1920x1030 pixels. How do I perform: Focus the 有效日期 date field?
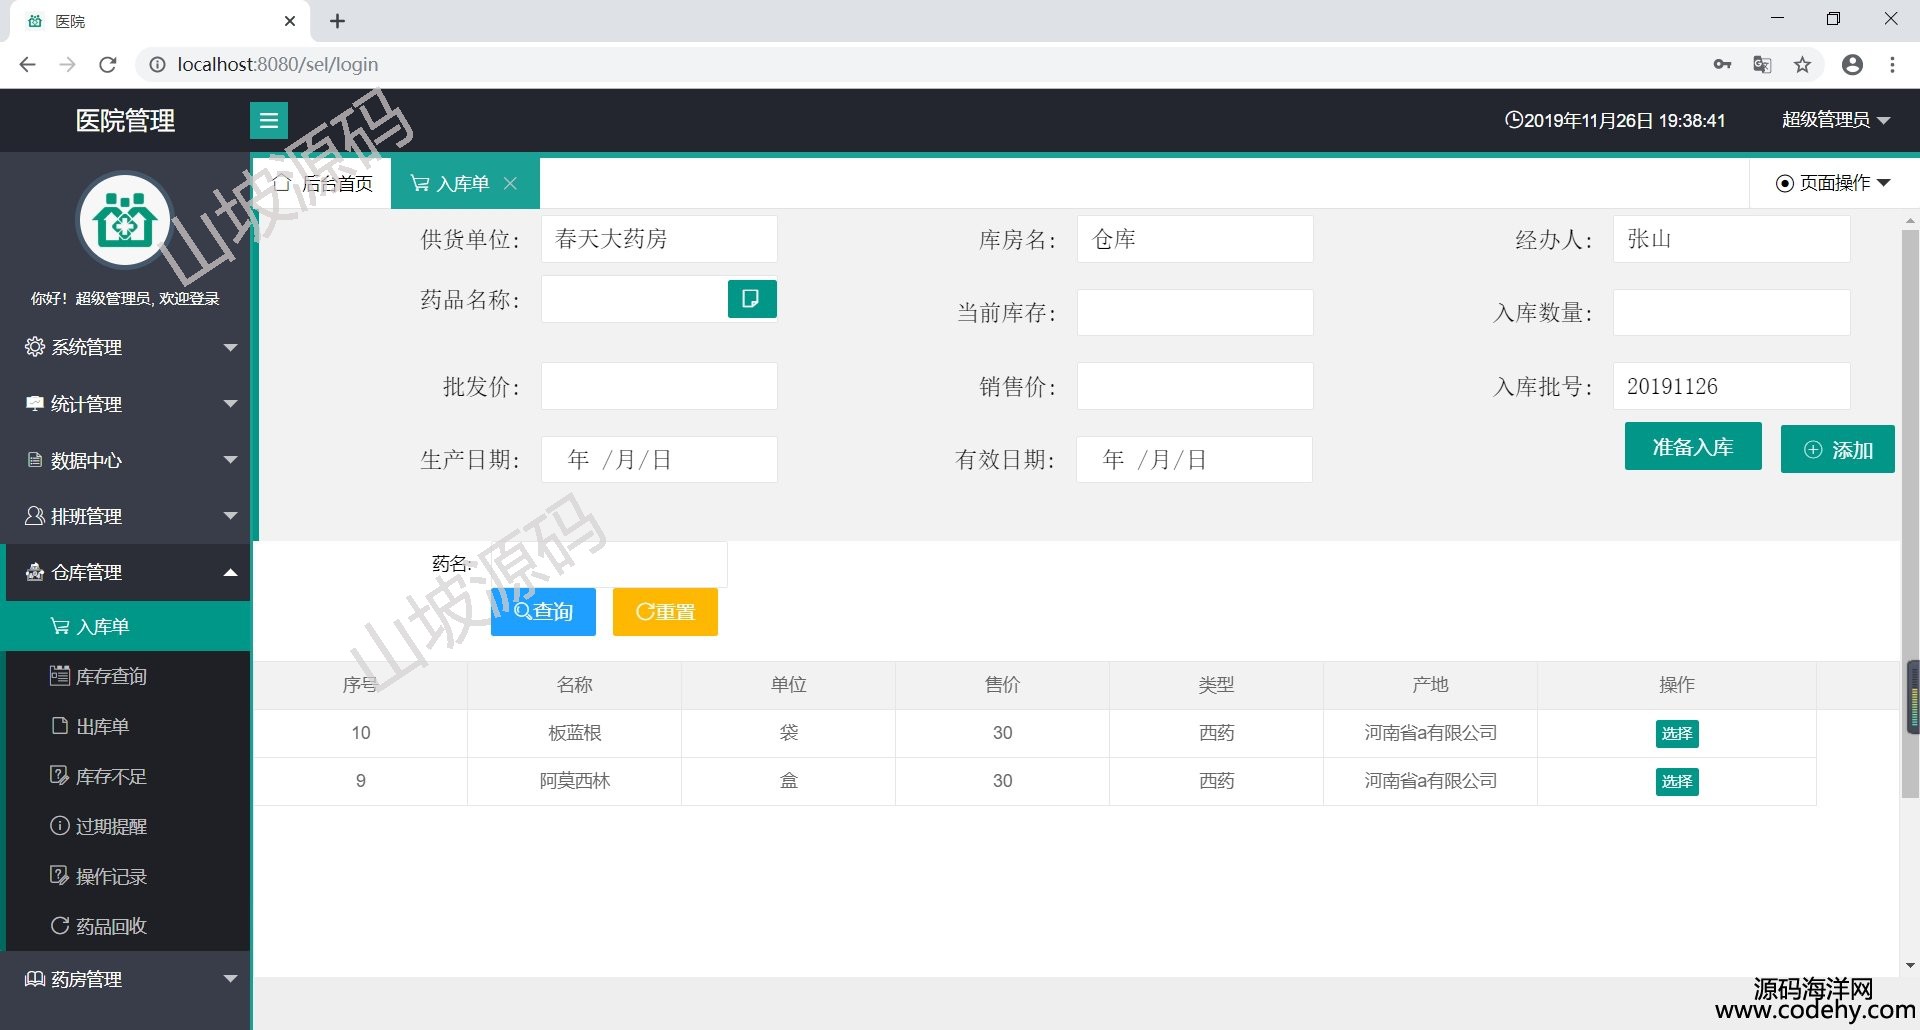click(1194, 460)
